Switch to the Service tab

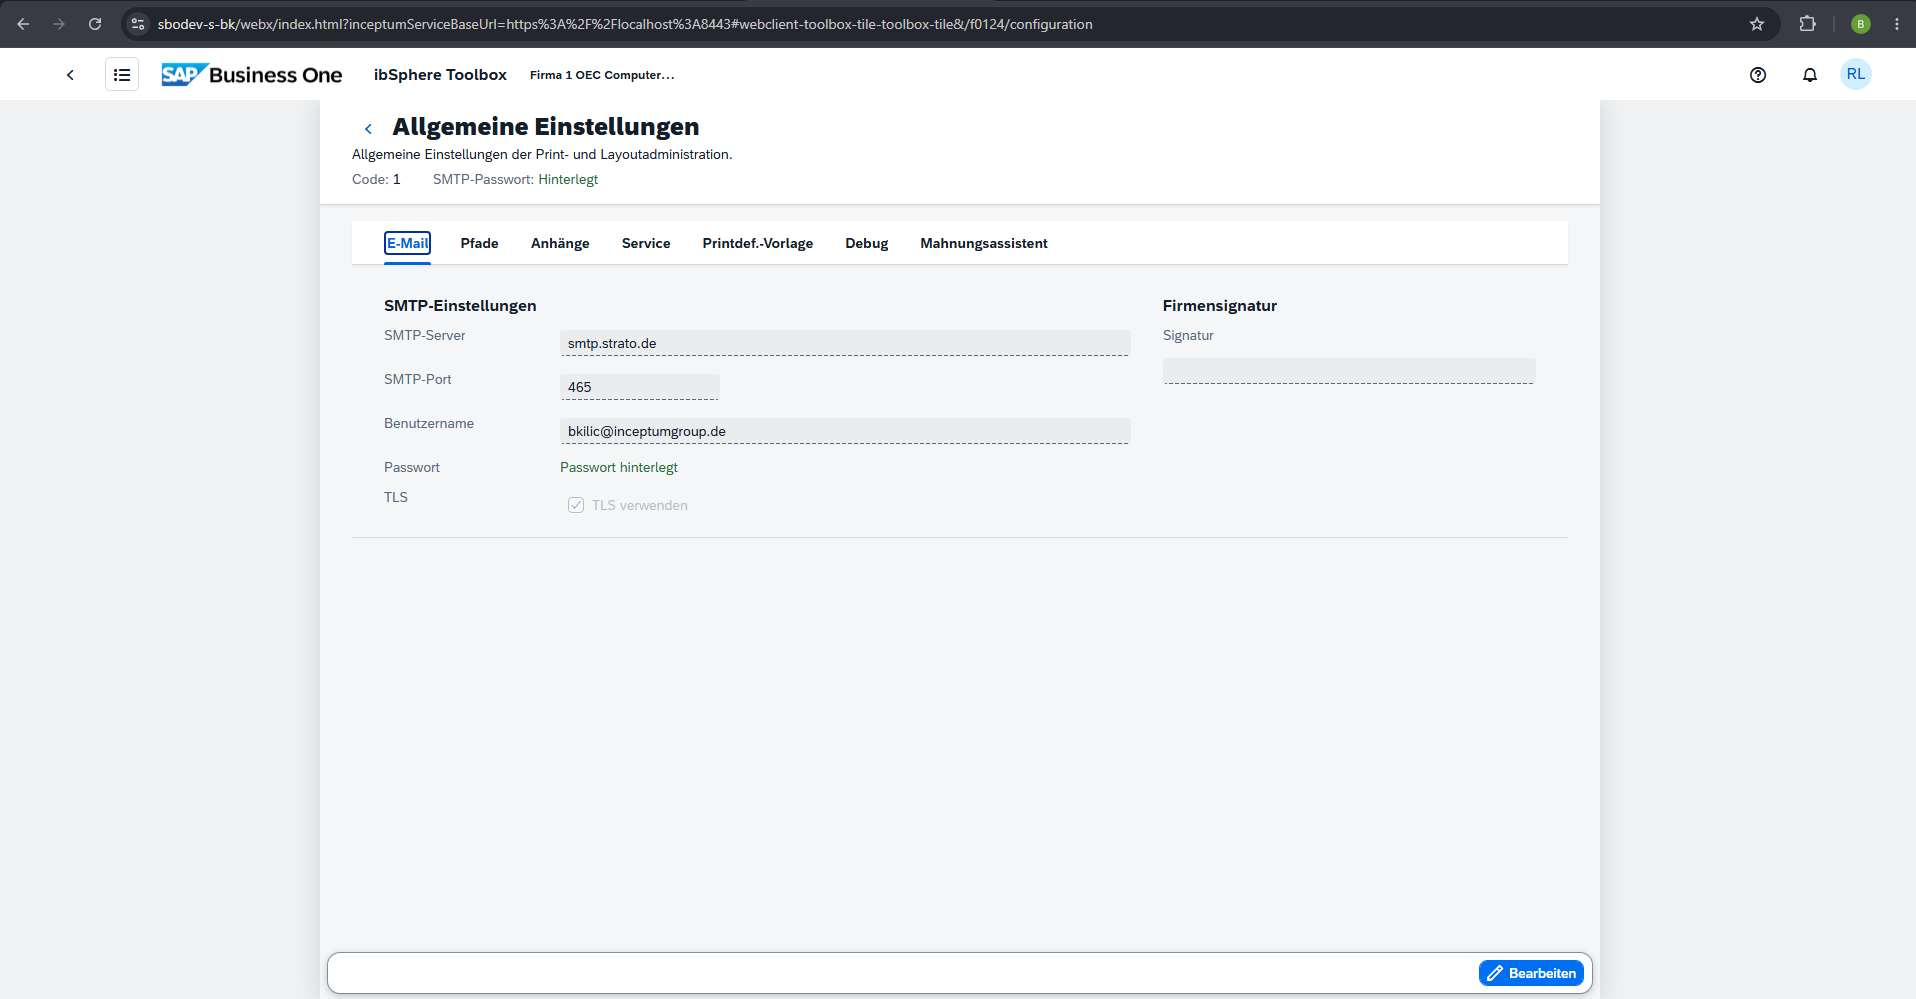(x=646, y=243)
